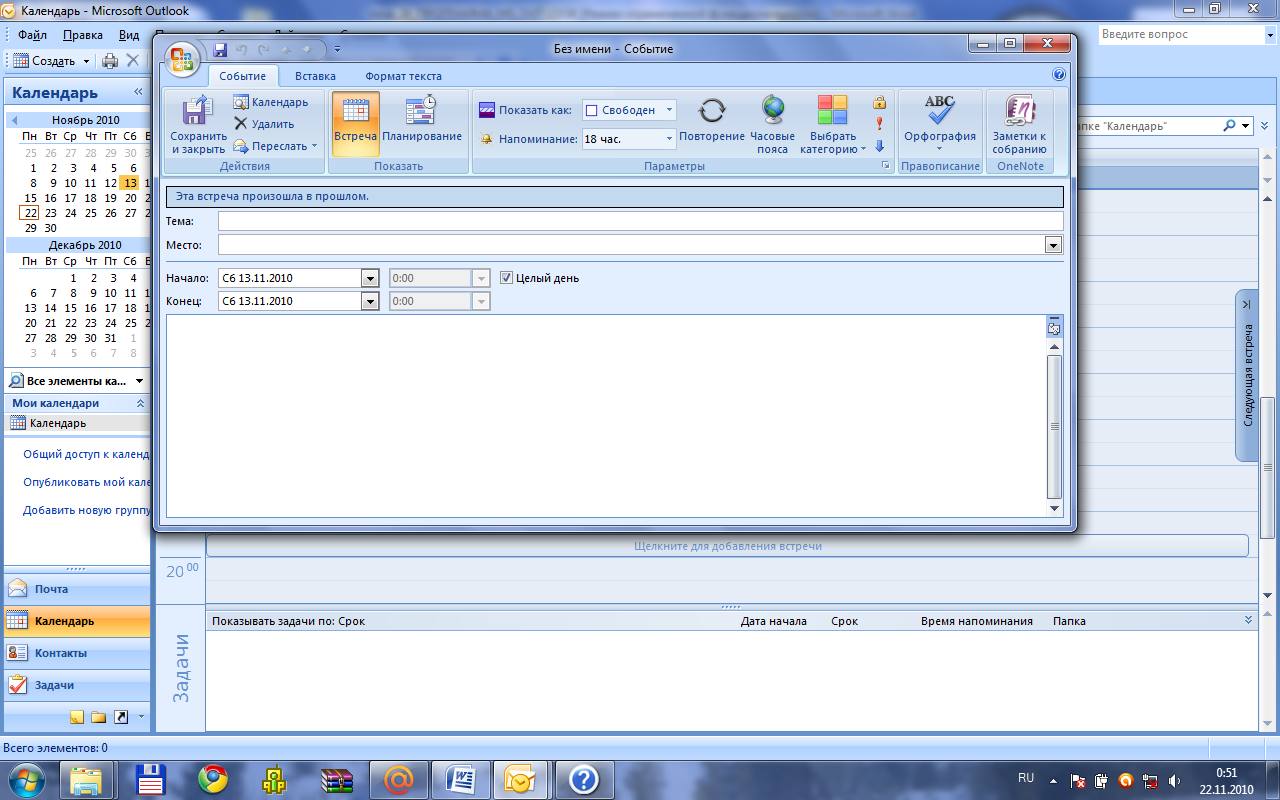Open Выбрать категорию color categories
This screenshot has width=1280, height=800.
(833, 125)
